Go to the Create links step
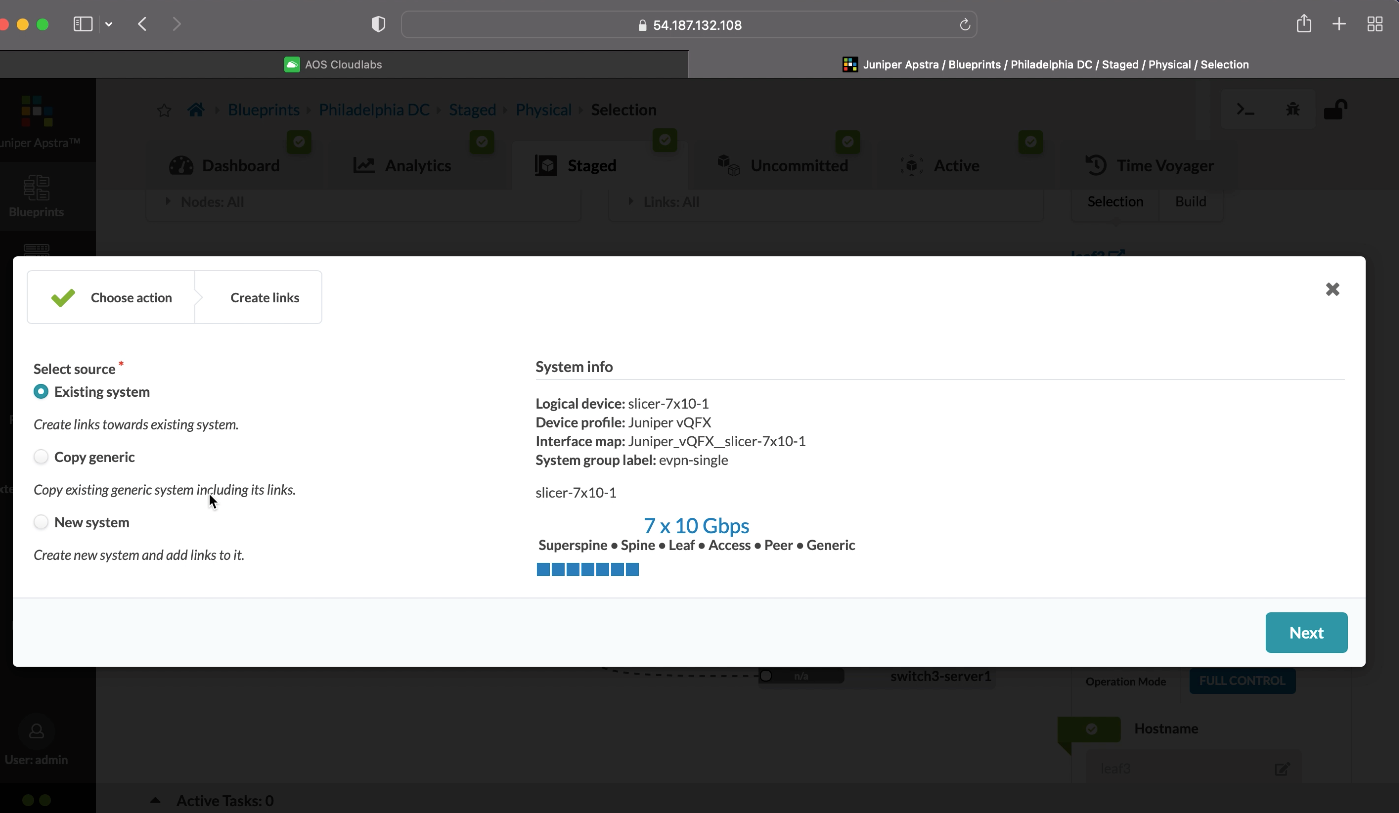This screenshot has height=813, width=1399. (x=264, y=297)
